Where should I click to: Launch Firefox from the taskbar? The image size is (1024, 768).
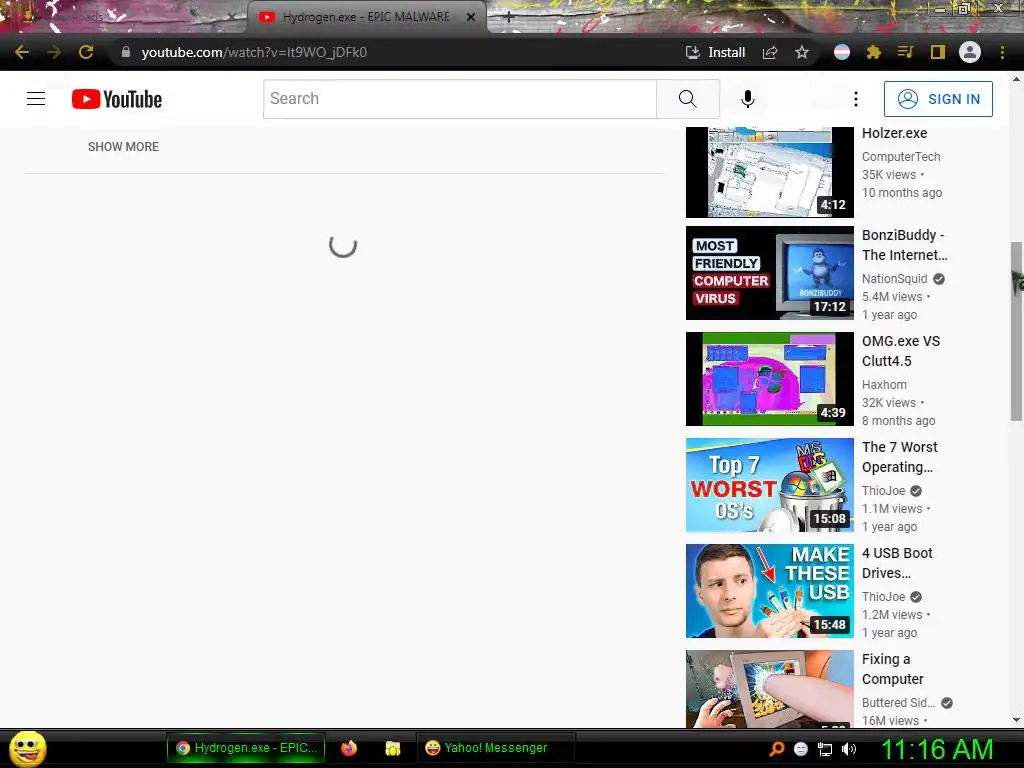349,748
